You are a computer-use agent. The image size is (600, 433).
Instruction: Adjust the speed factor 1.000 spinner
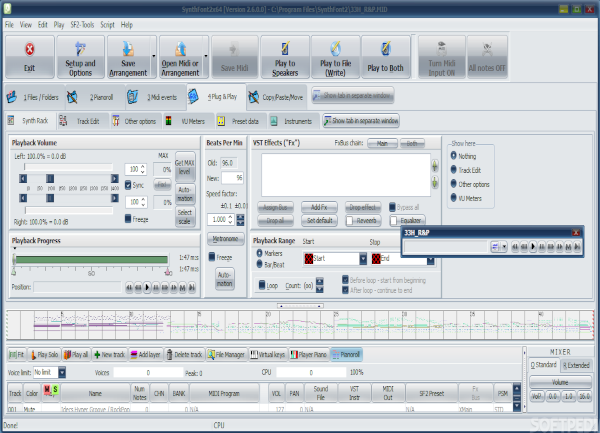pyautogui.click(x=230, y=220)
